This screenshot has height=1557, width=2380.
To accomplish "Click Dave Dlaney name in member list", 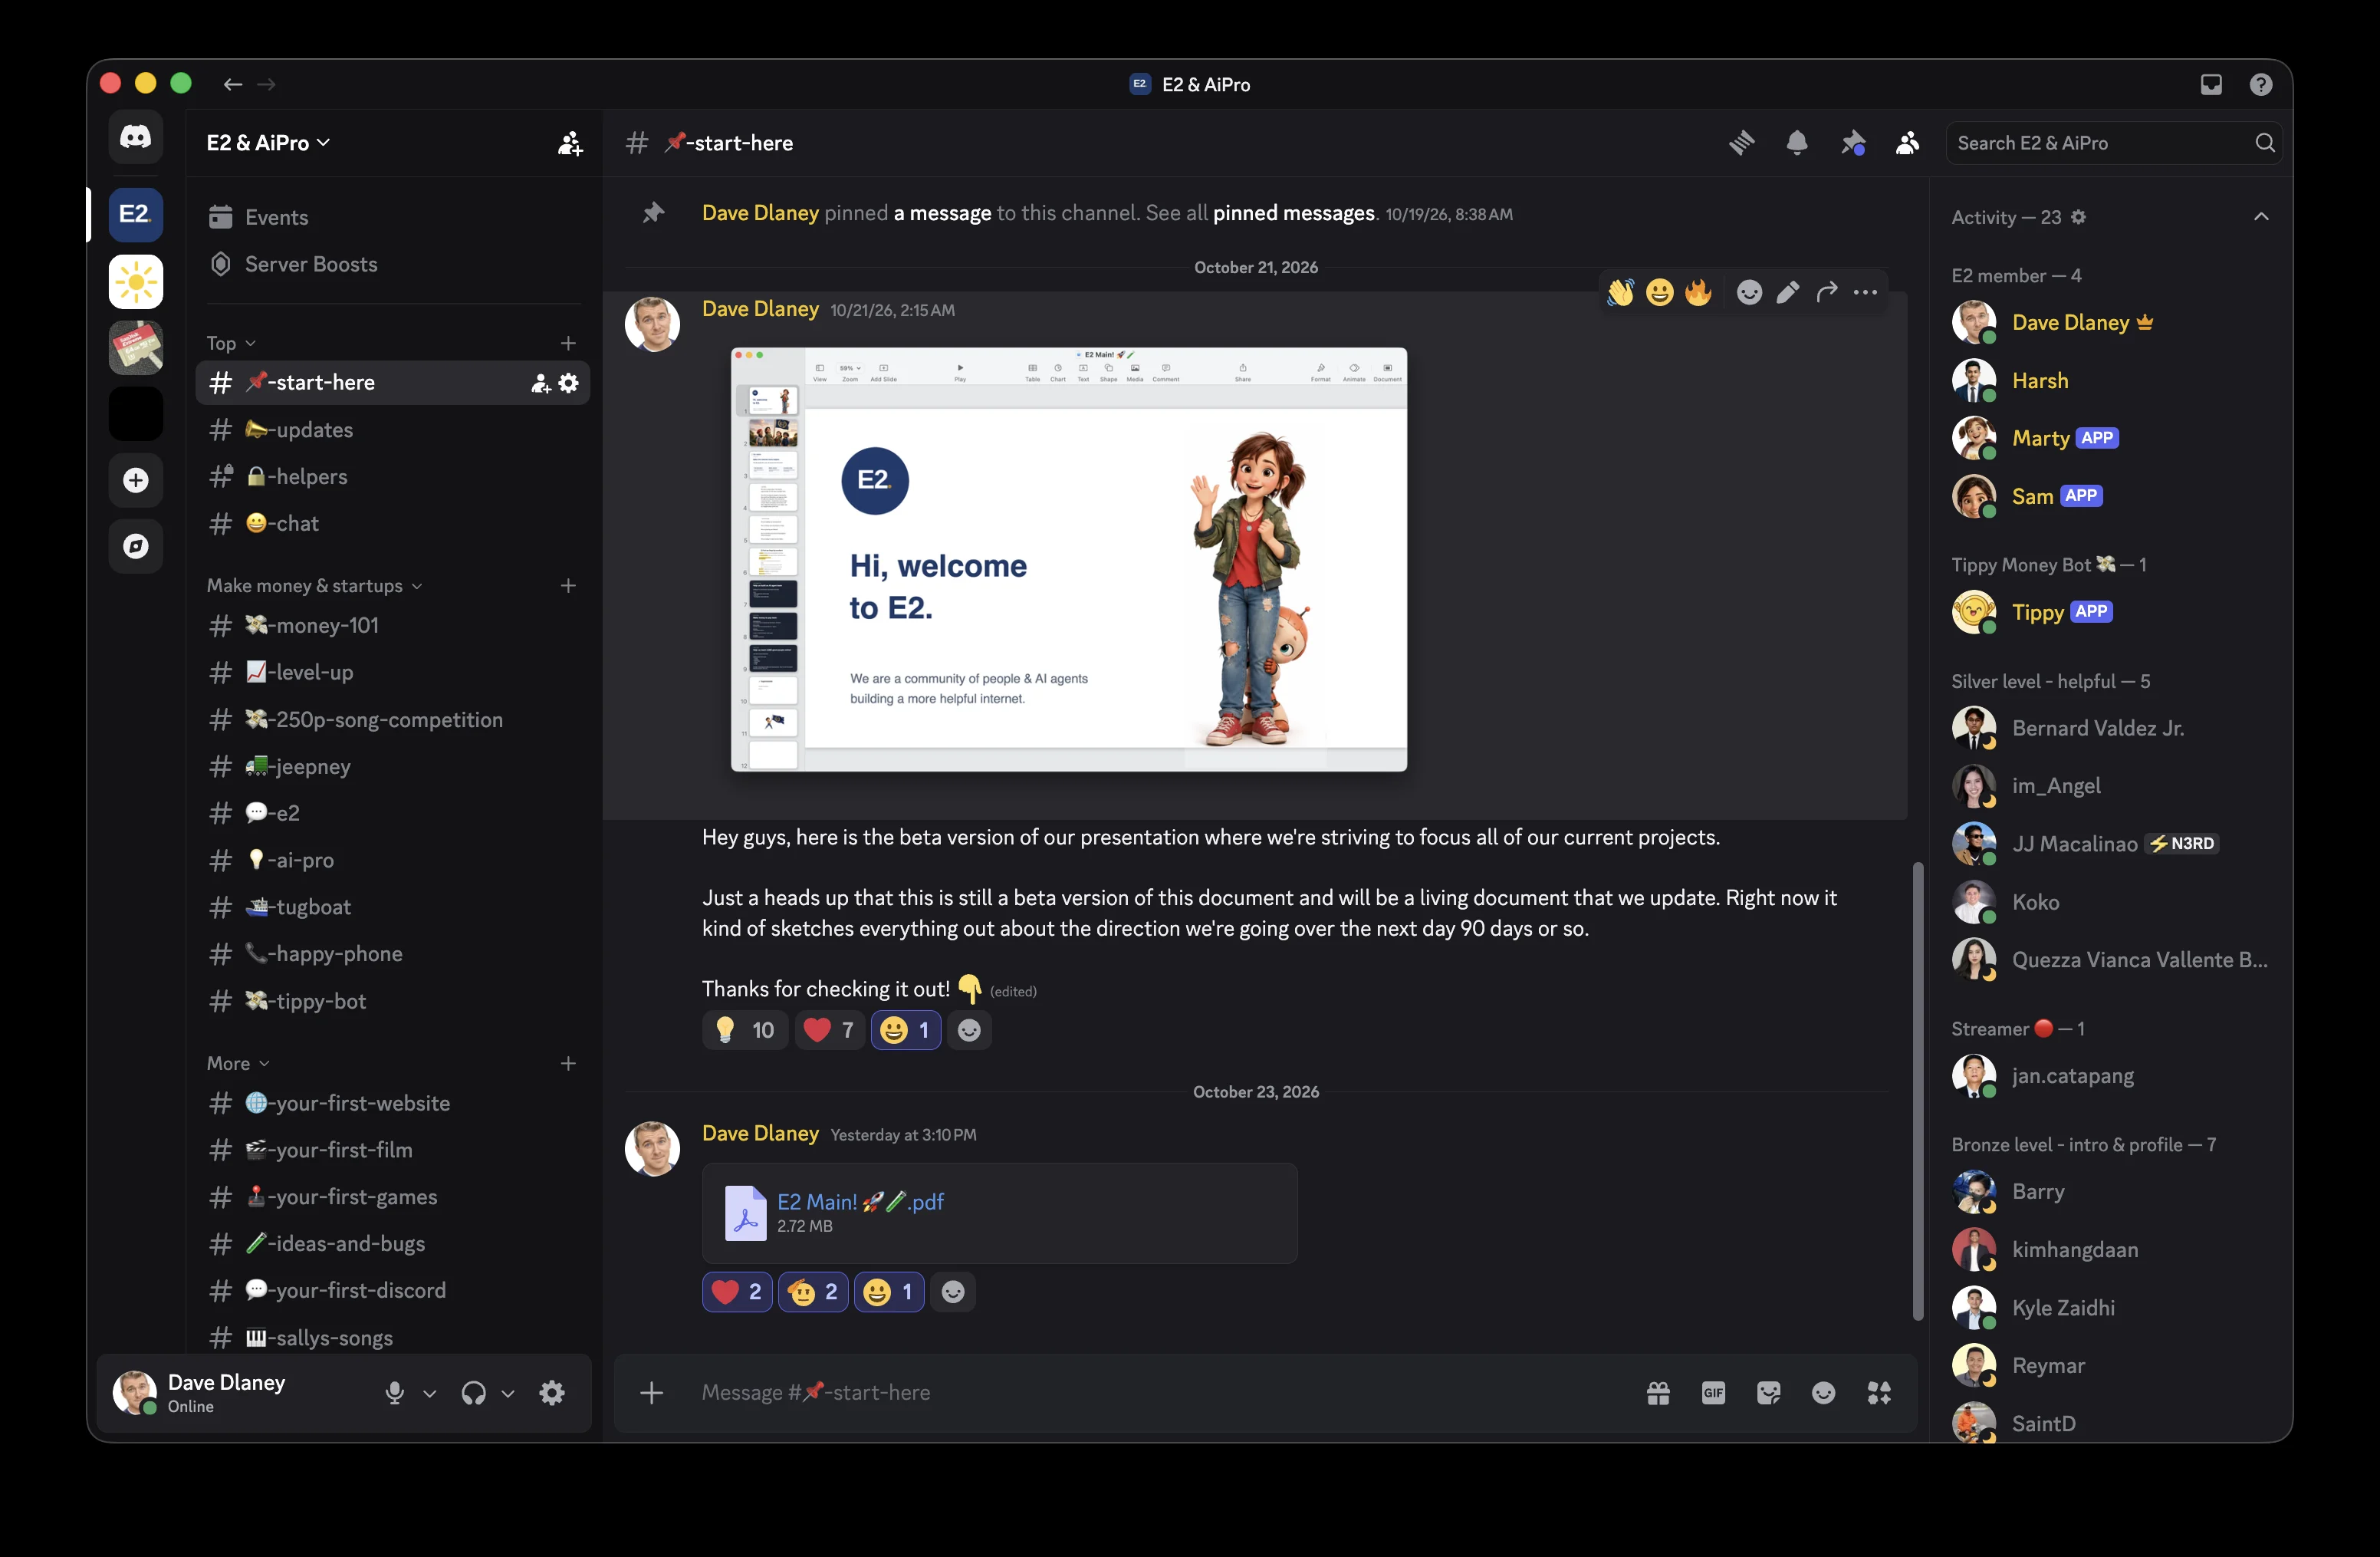I will point(2070,323).
